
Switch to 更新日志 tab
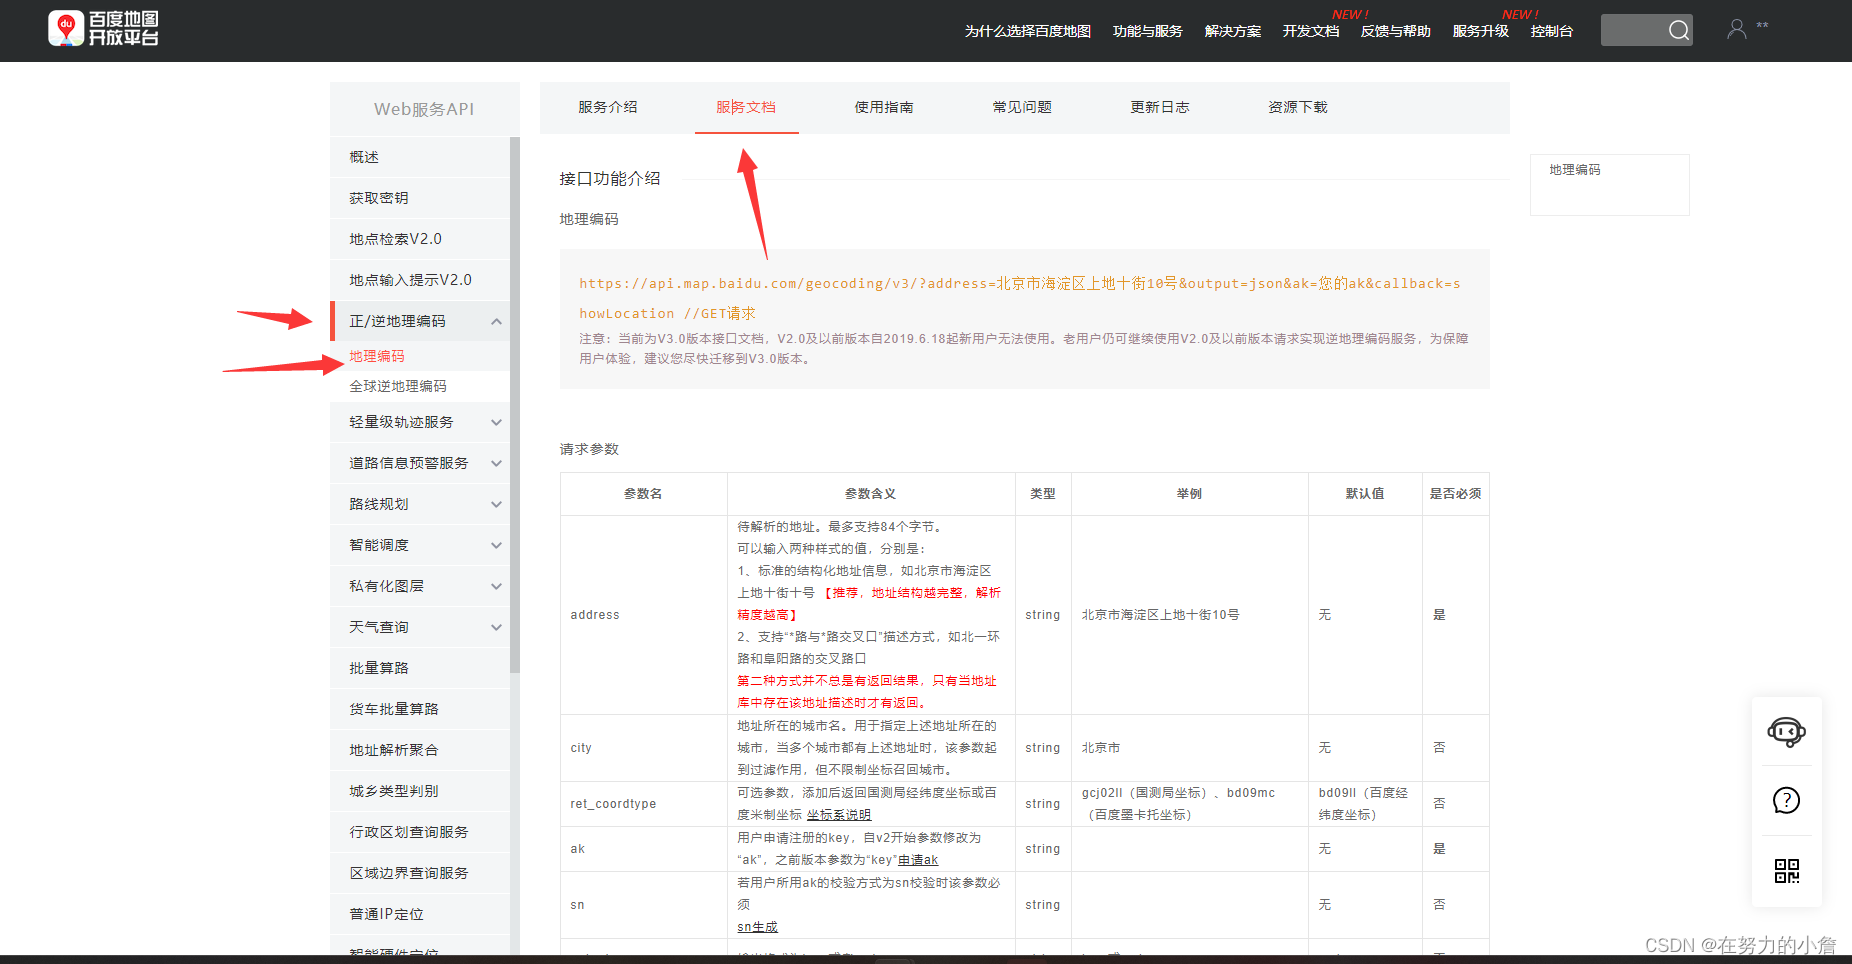(x=1160, y=107)
